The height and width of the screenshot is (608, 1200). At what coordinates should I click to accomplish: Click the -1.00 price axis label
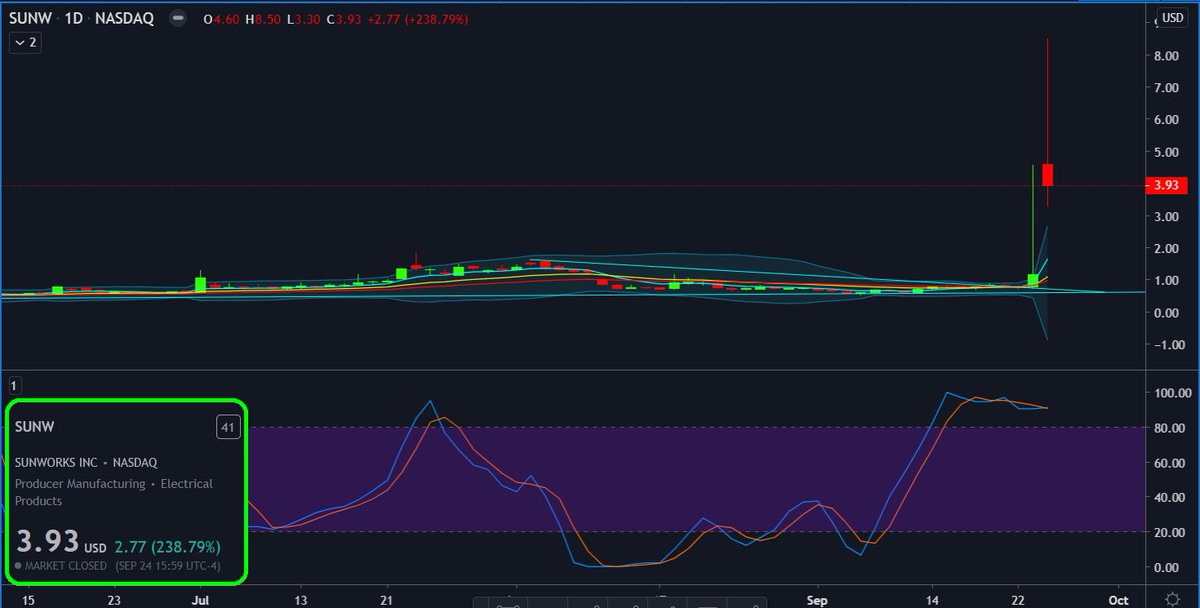coord(1166,345)
